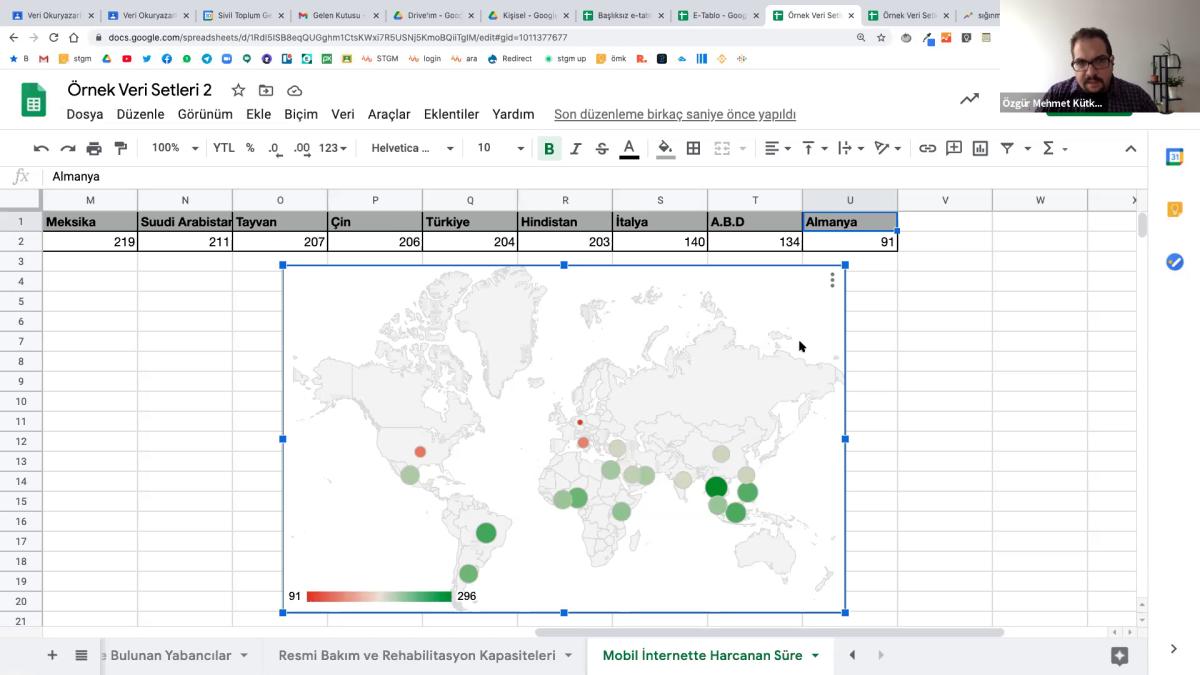Open the font size 10 dropdown
This screenshot has width=1200, height=675.
coord(500,148)
